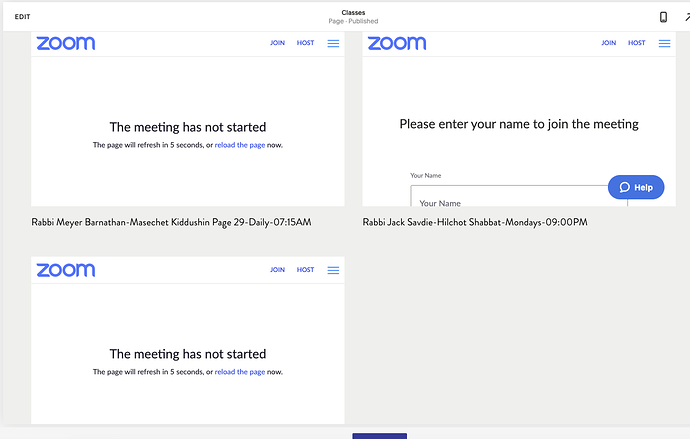This screenshot has width=690, height=439.
Task: Select caption 'Rabbi Jack Savdie-Hilchot Shabbat-Mondays-09:00PM'
Action: 475,222
